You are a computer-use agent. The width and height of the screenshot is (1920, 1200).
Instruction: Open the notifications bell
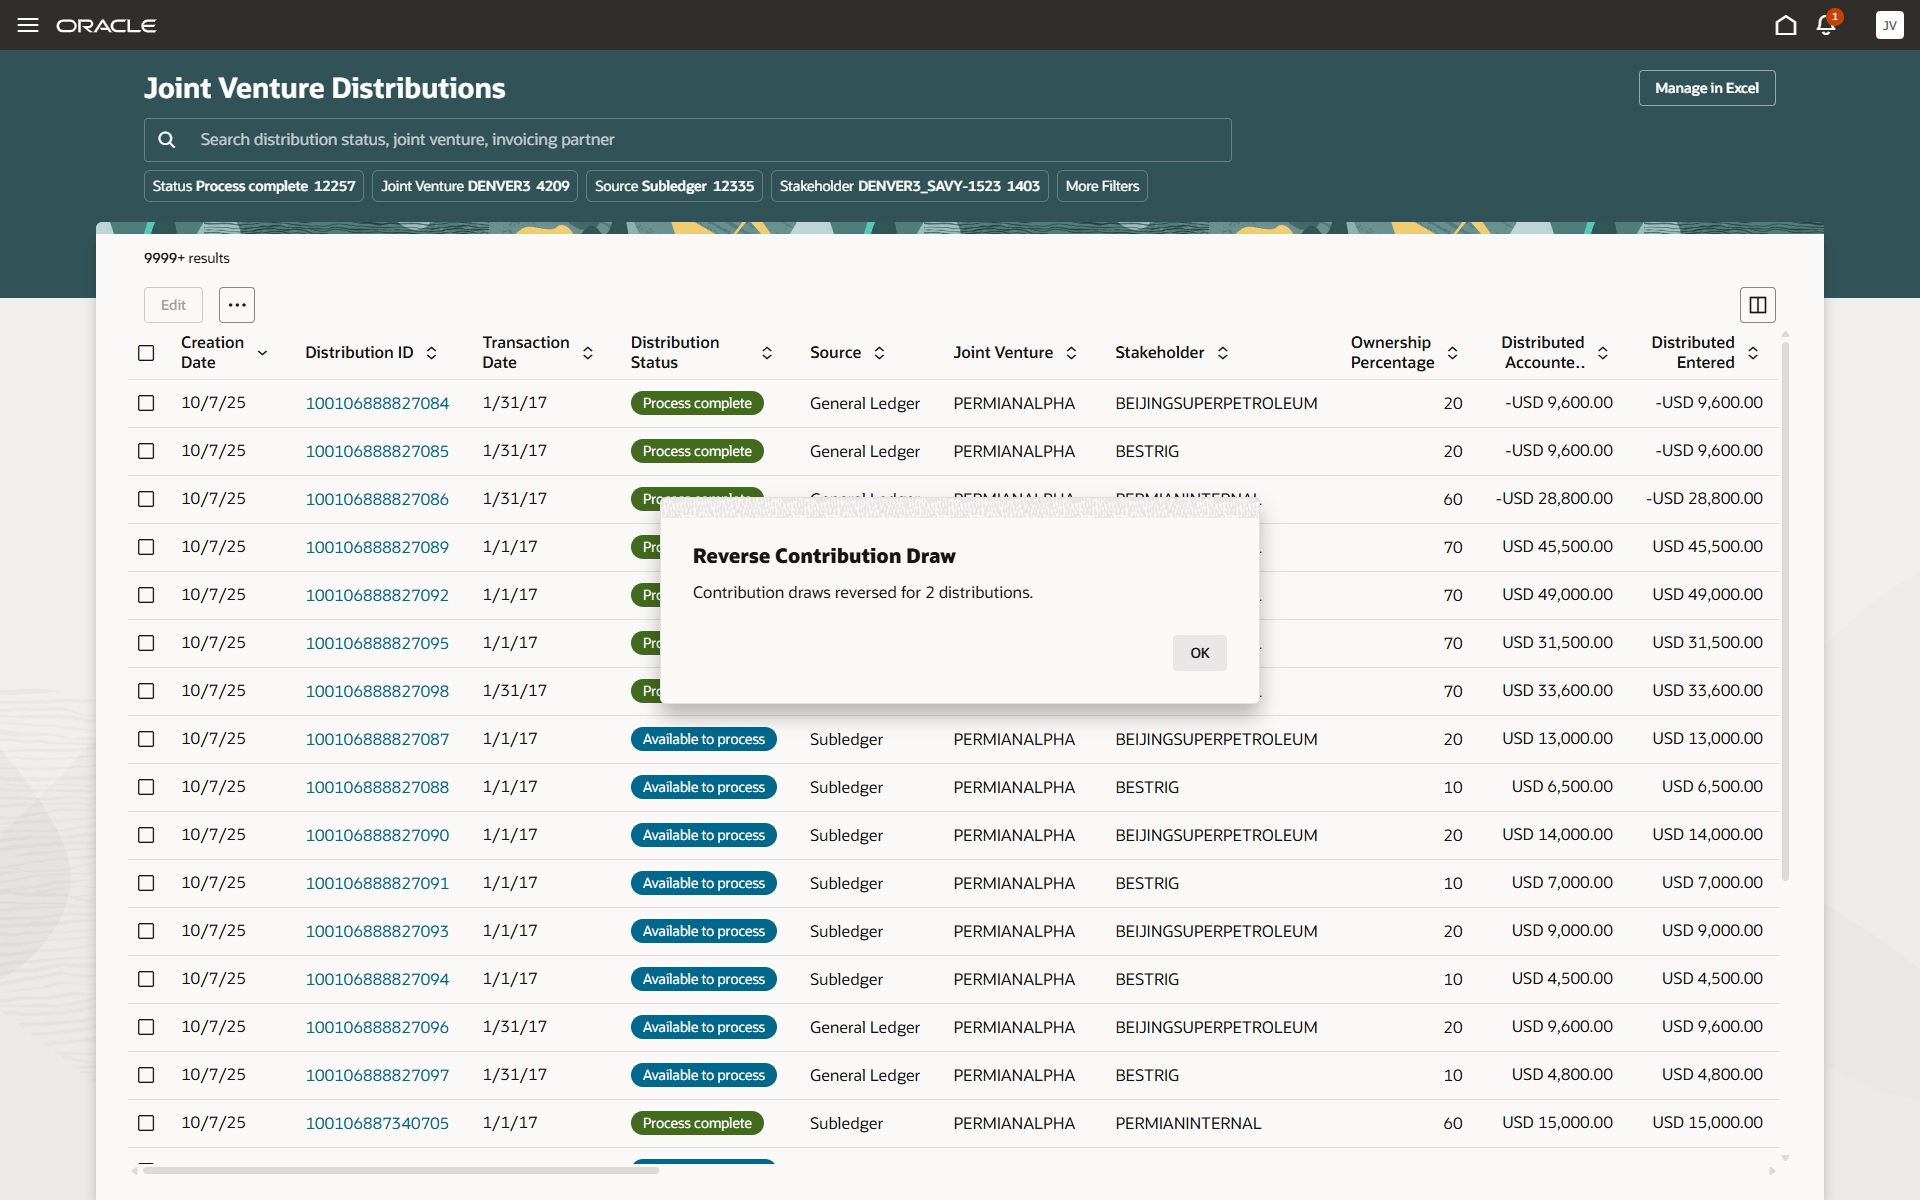pyautogui.click(x=1826, y=25)
